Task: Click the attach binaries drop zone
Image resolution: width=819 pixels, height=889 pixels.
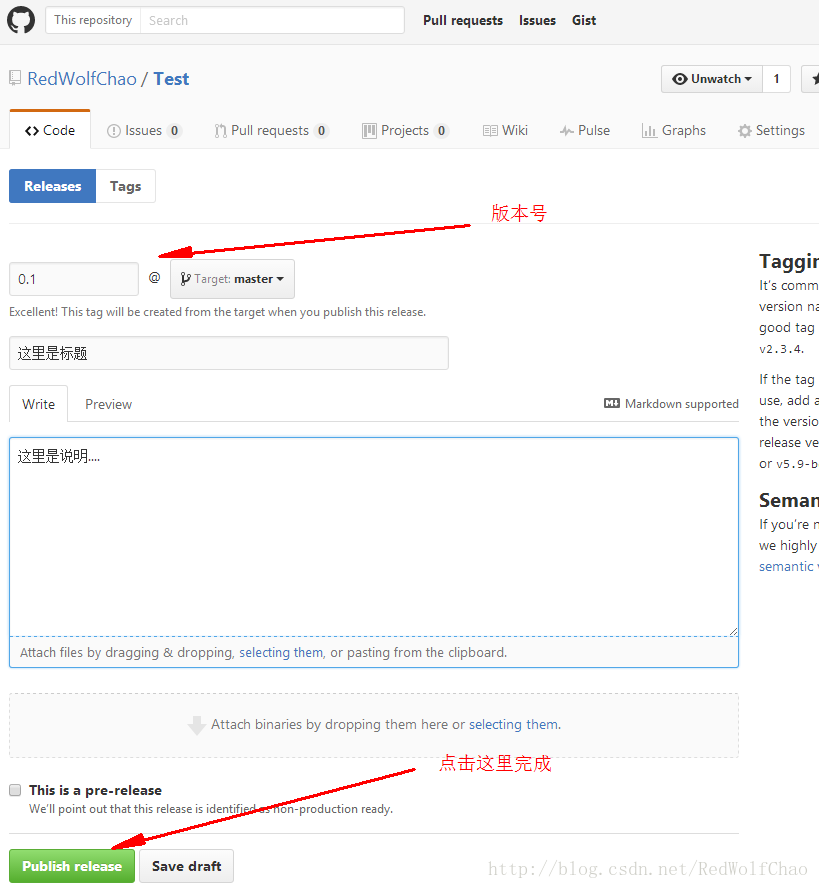Action: coord(374,725)
